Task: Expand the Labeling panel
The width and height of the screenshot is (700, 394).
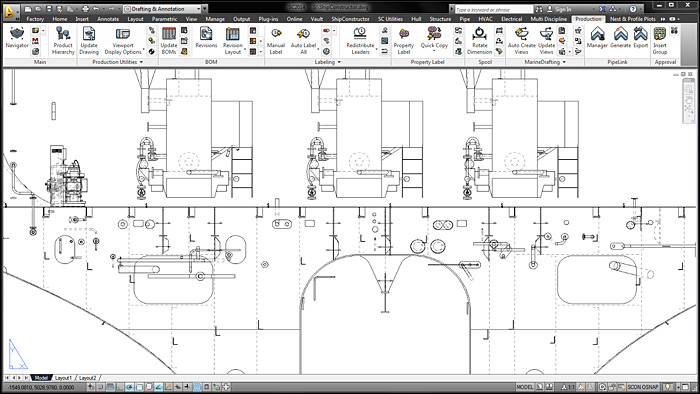Action: pos(328,62)
